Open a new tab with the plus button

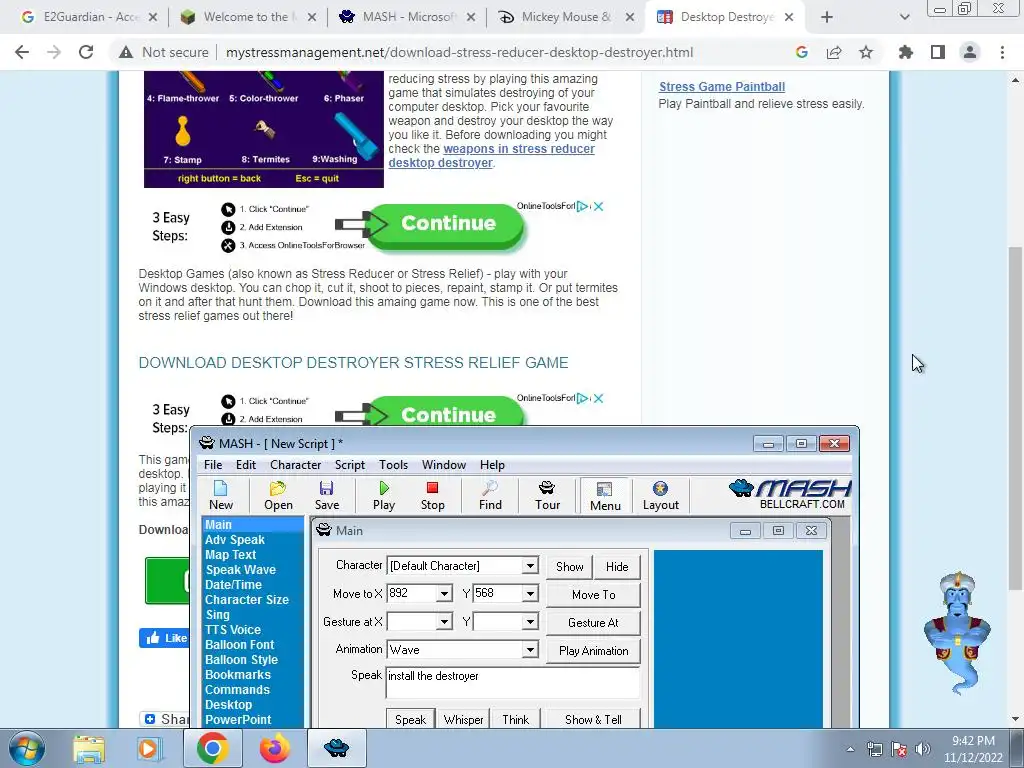pyautogui.click(x=827, y=17)
